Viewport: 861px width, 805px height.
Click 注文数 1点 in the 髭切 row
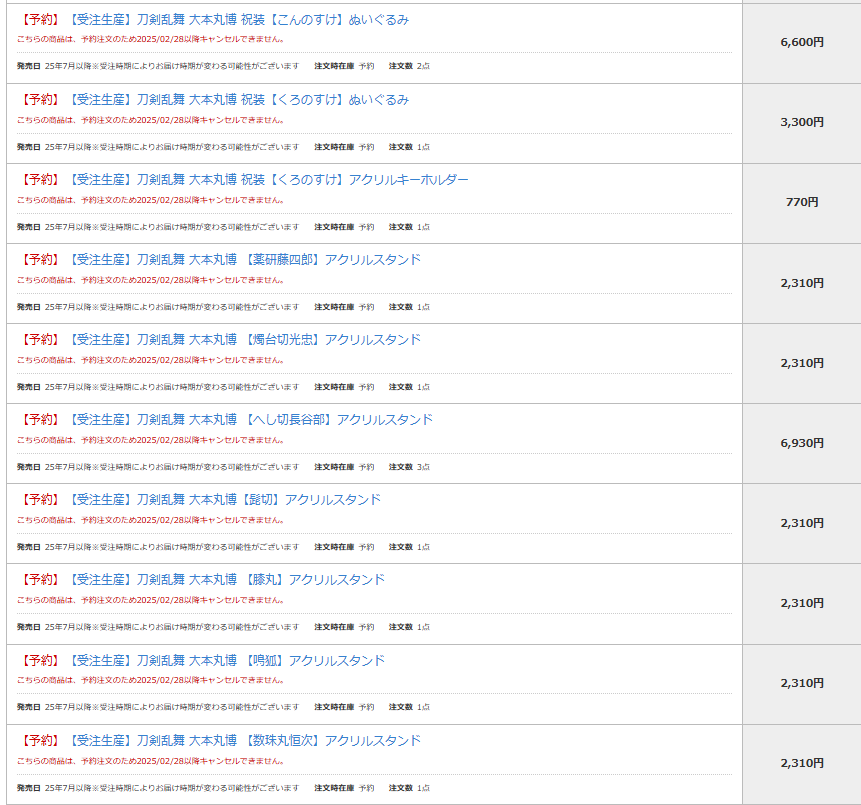[409, 547]
